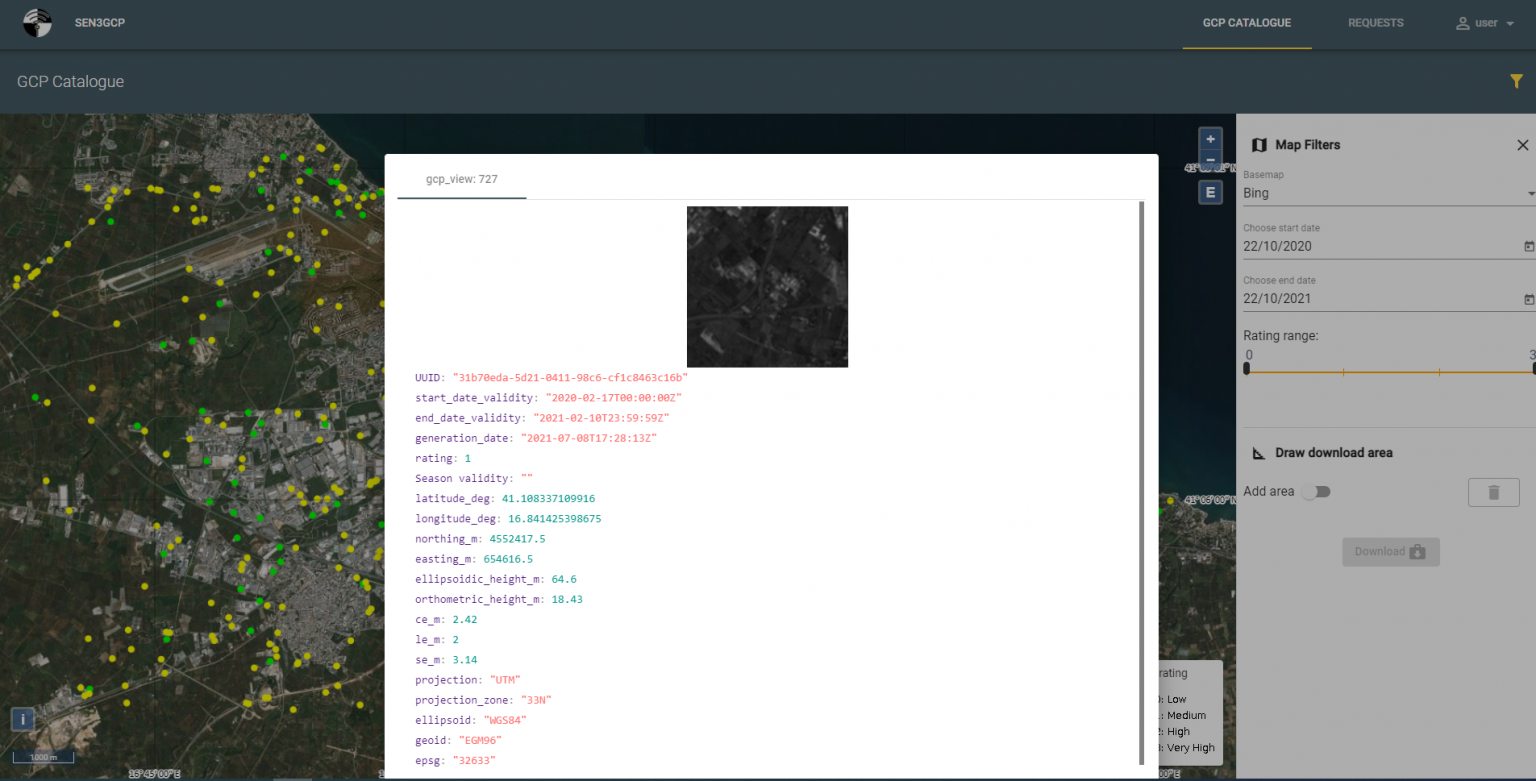Zoom out the map with minus button
This screenshot has width=1536, height=781.
coord(1210,159)
